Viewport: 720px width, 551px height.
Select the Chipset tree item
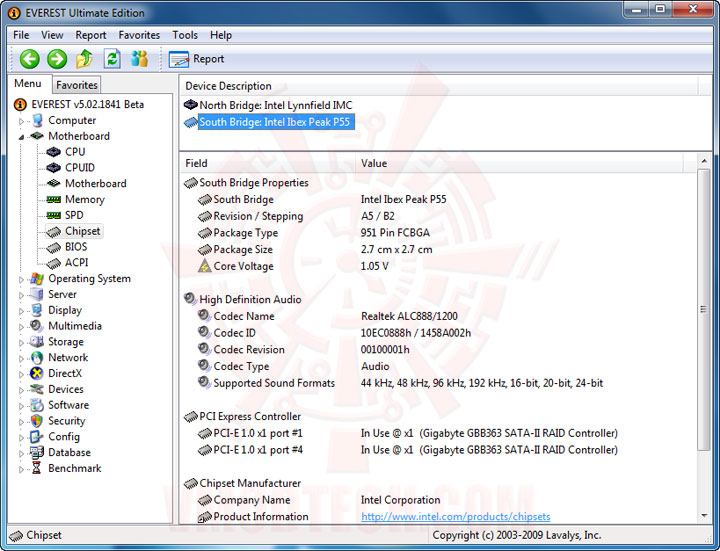tap(82, 231)
